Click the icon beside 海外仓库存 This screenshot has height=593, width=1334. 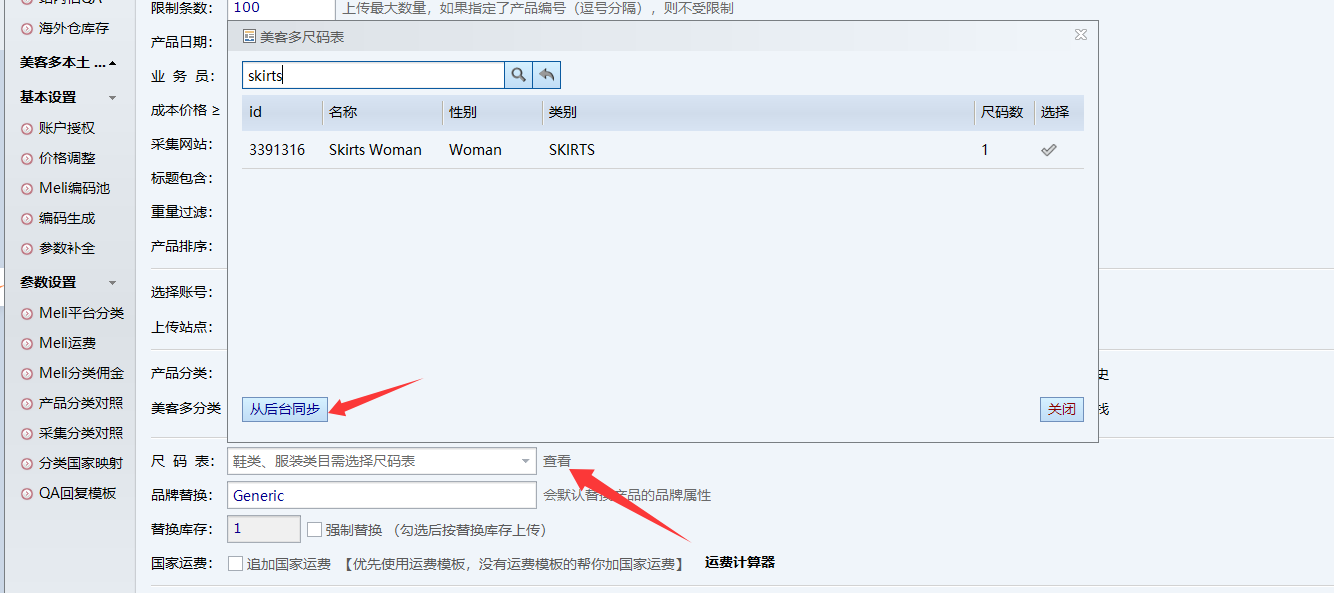(27, 29)
